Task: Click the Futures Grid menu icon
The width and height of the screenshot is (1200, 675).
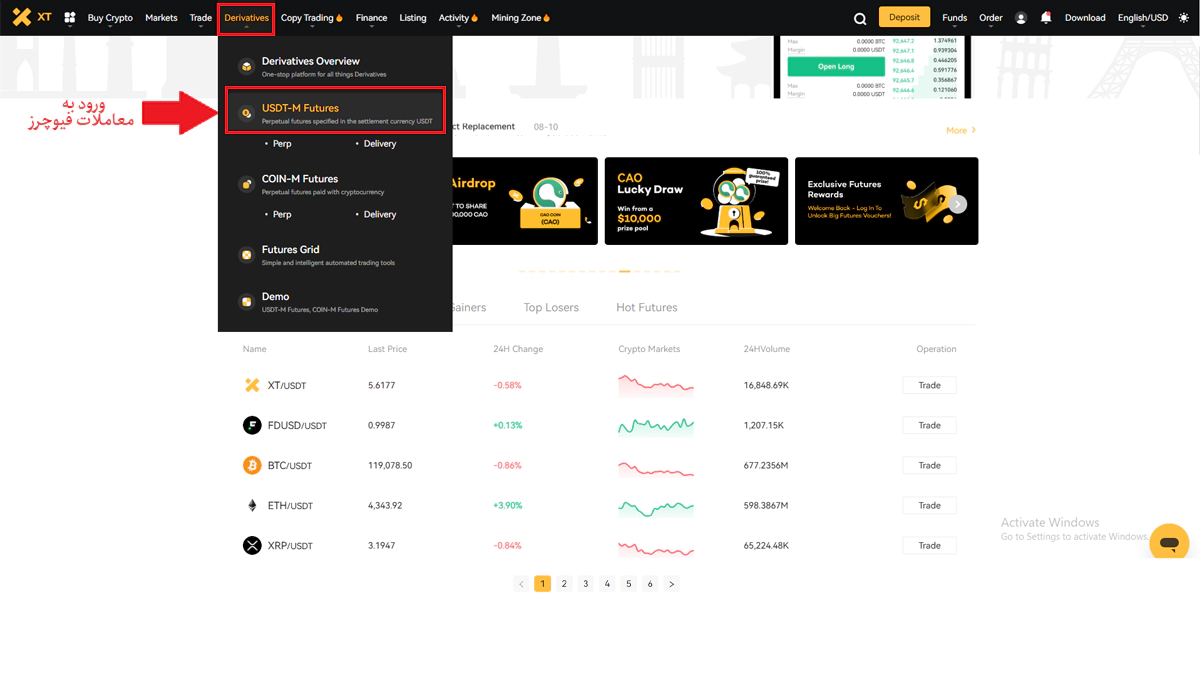Action: [246, 255]
